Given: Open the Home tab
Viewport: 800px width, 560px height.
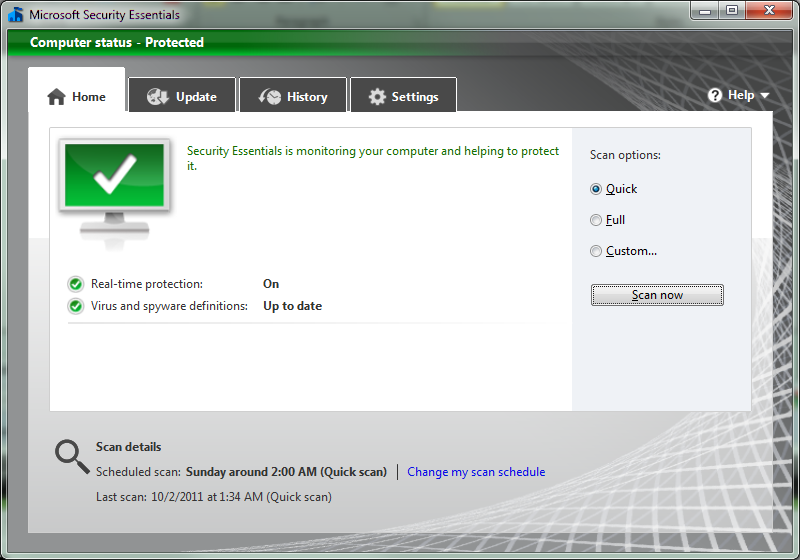Looking at the screenshot, I should [77, 90].
